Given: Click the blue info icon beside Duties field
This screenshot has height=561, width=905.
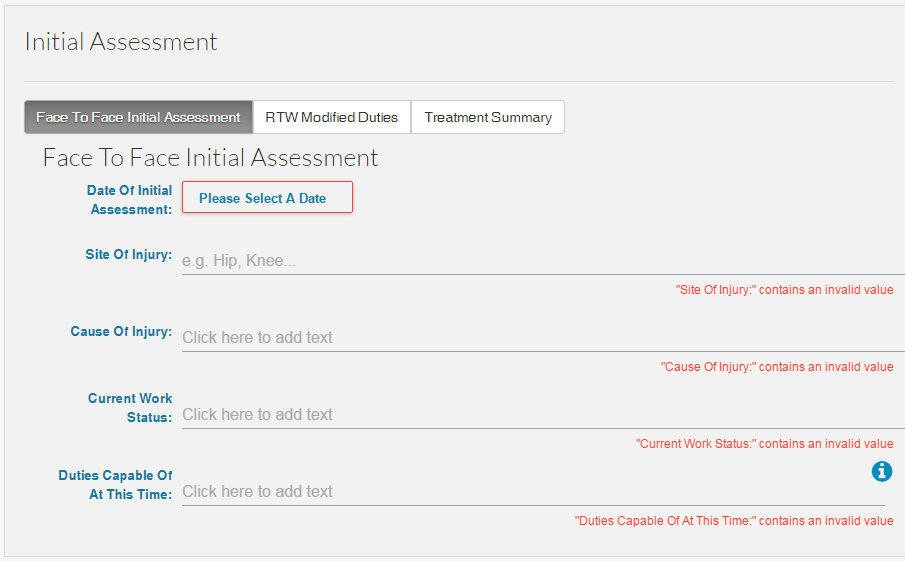Looking at the screenshot, I should 881,472.
